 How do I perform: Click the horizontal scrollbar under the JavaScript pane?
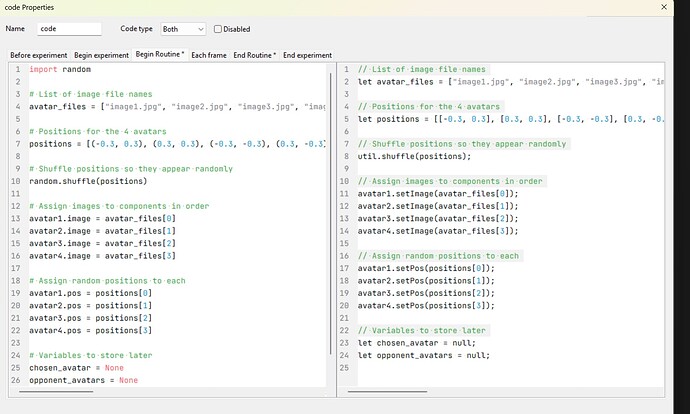click(x=387, y=391)
